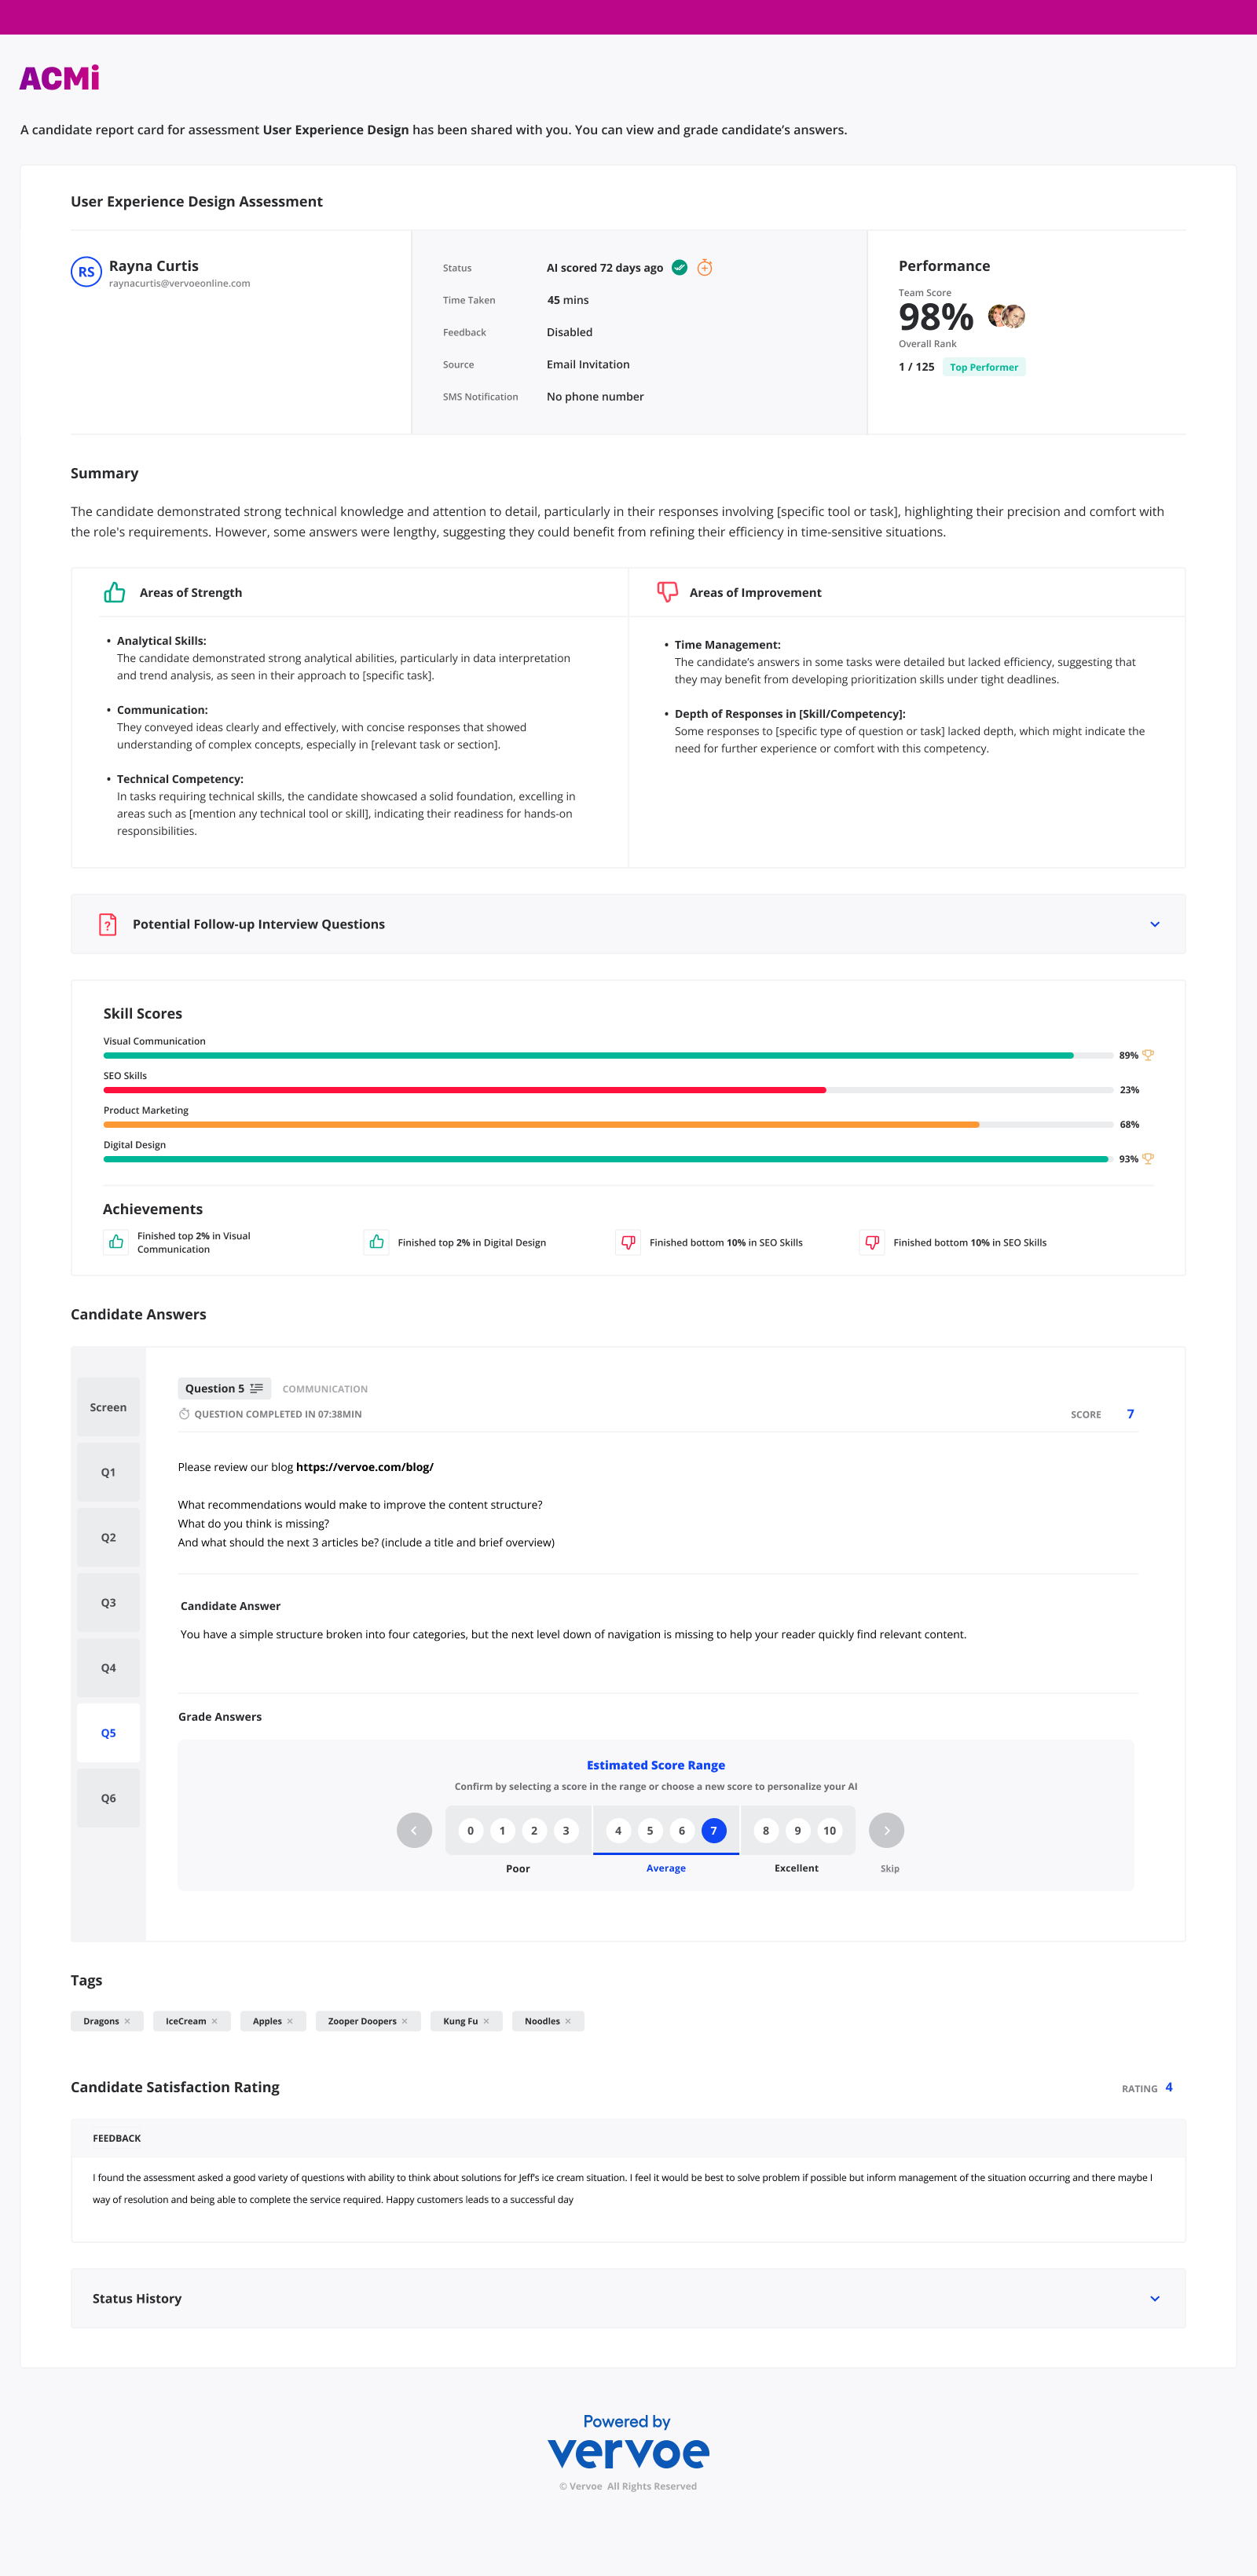1257x2576 pixels.
Task: Click the orange timer icon beside status
Action: tap(705, 267)
